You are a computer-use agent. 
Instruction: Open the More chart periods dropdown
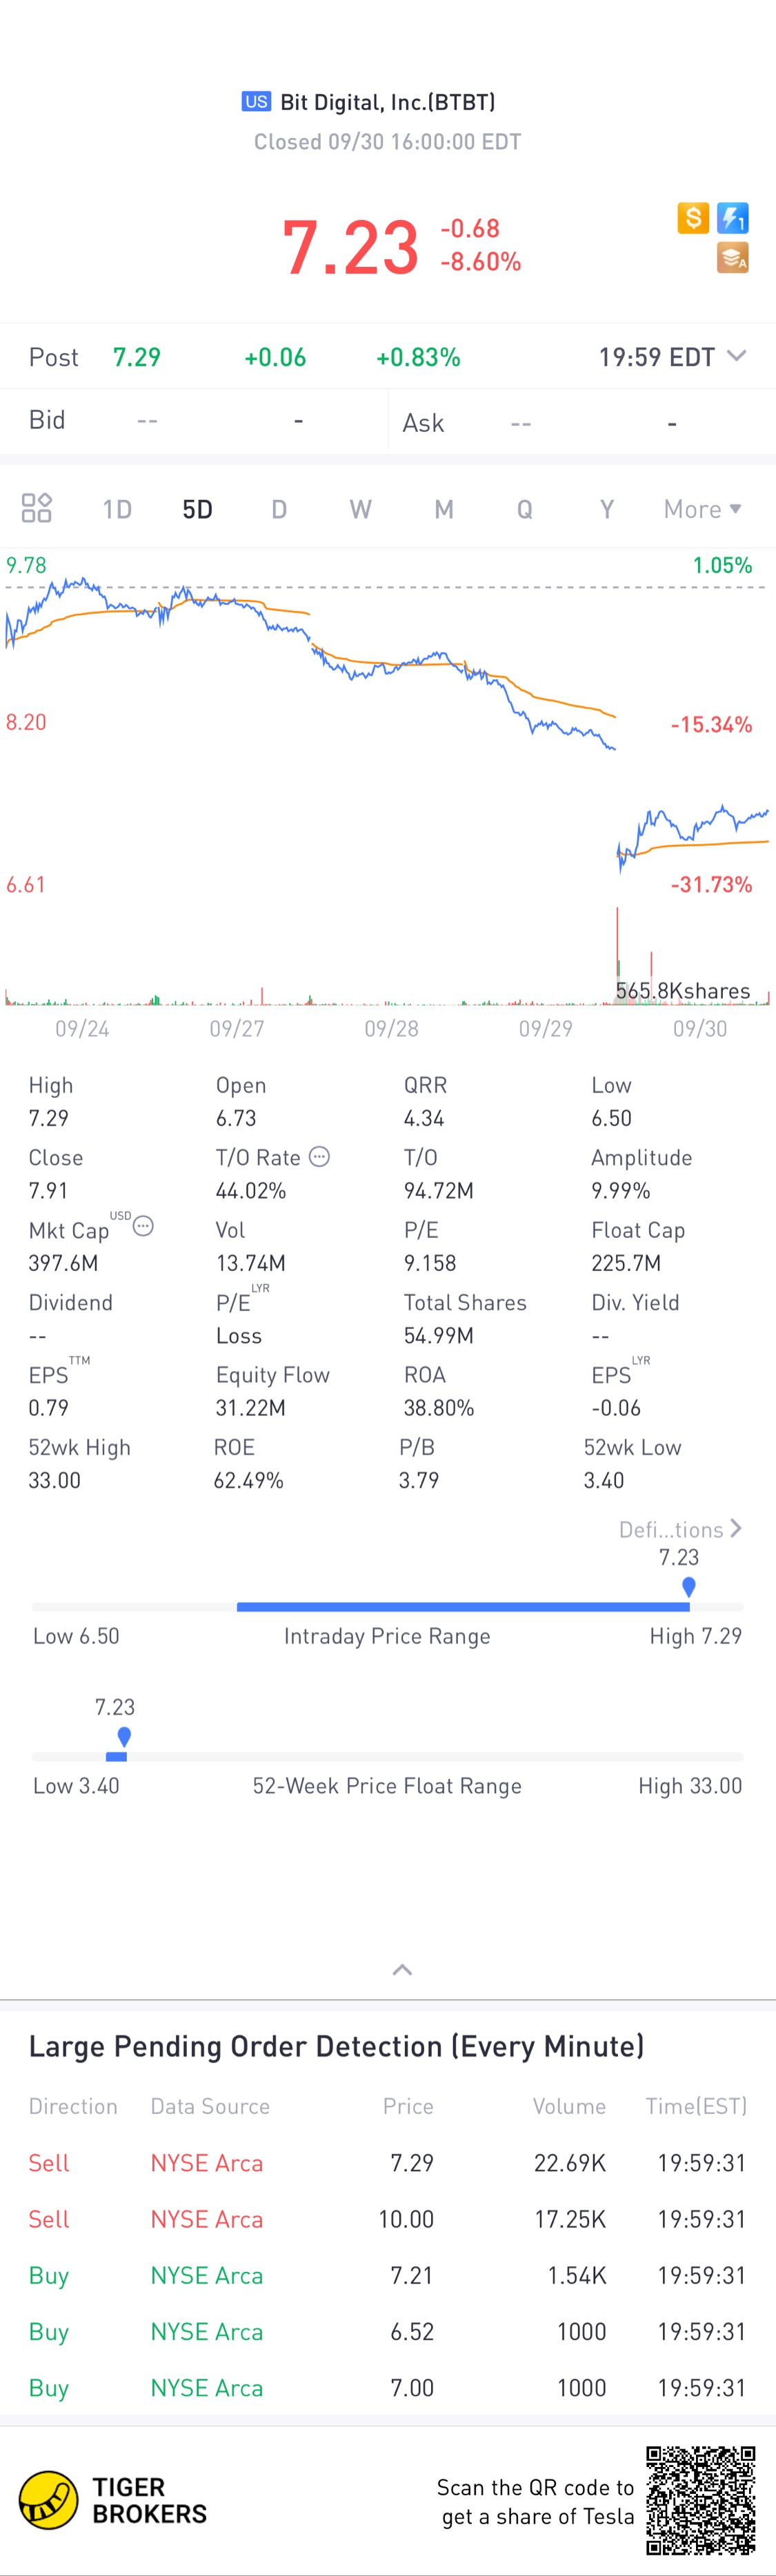pos(702,509)
